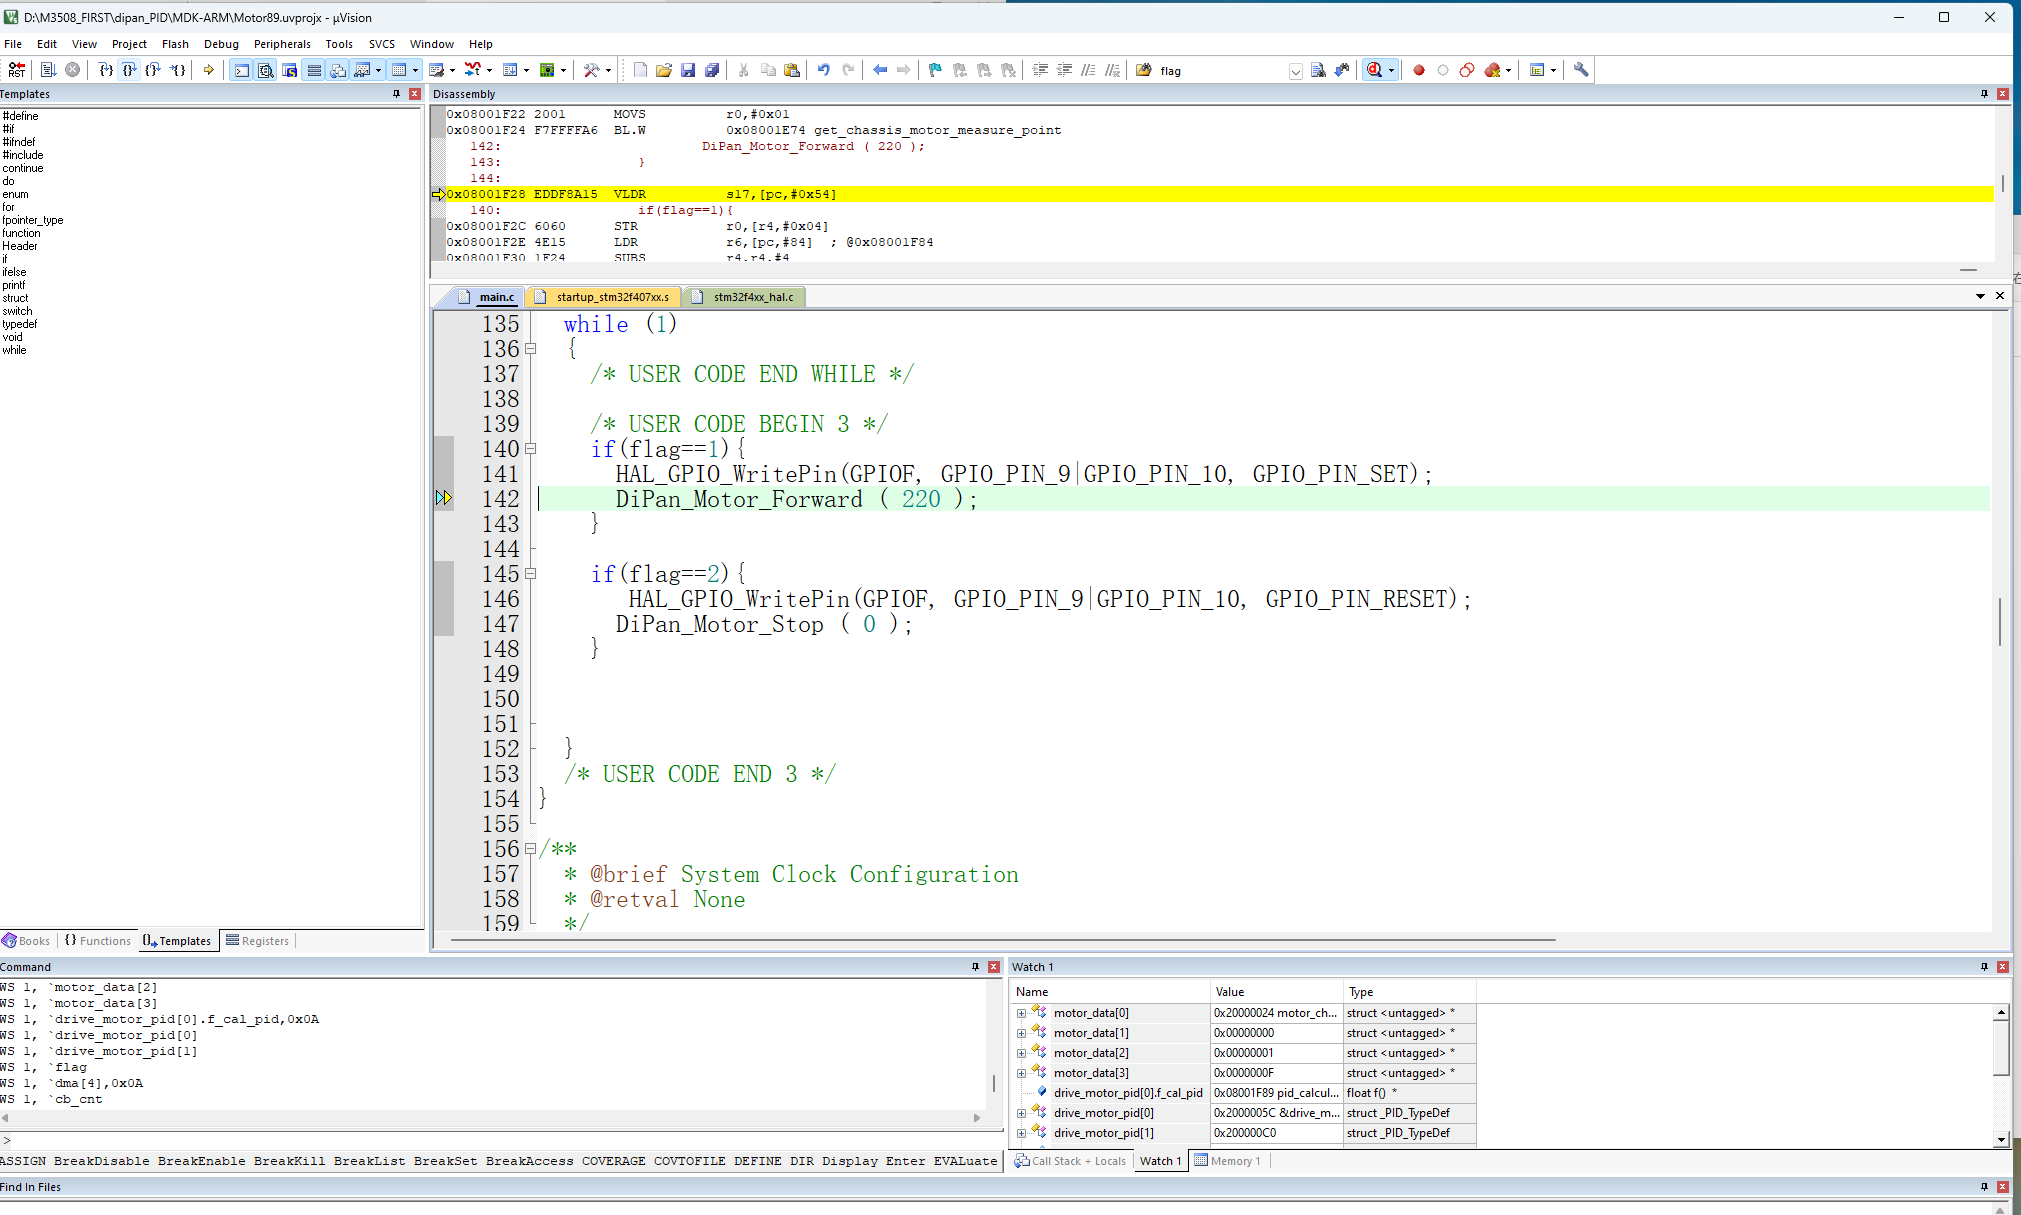Click the Paste clipboard icon
This screenshot has width=2021, height=1215.
792,70
